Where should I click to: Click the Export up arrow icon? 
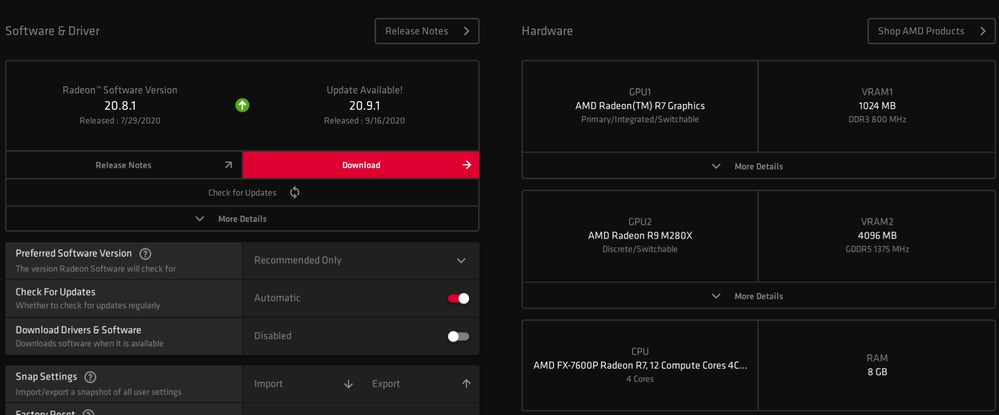pyautogui.click(x=466, y=383)
